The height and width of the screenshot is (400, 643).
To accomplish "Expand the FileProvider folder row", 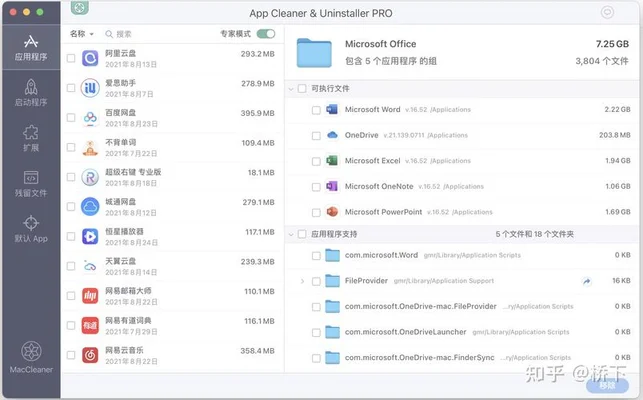I will pyautogui.click(x=302, y=281).
